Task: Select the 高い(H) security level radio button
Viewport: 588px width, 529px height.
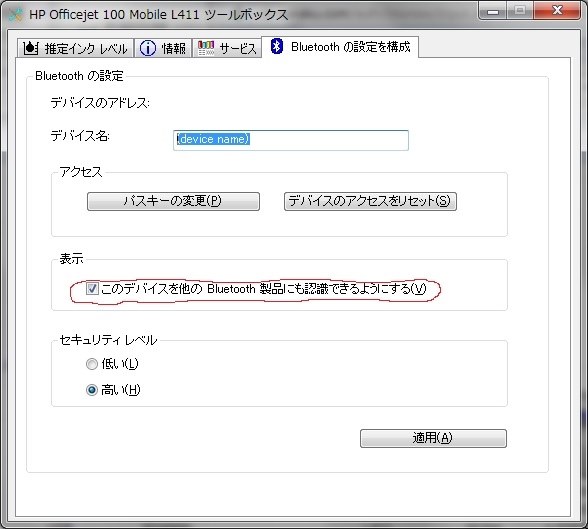Action: (92, 390)
